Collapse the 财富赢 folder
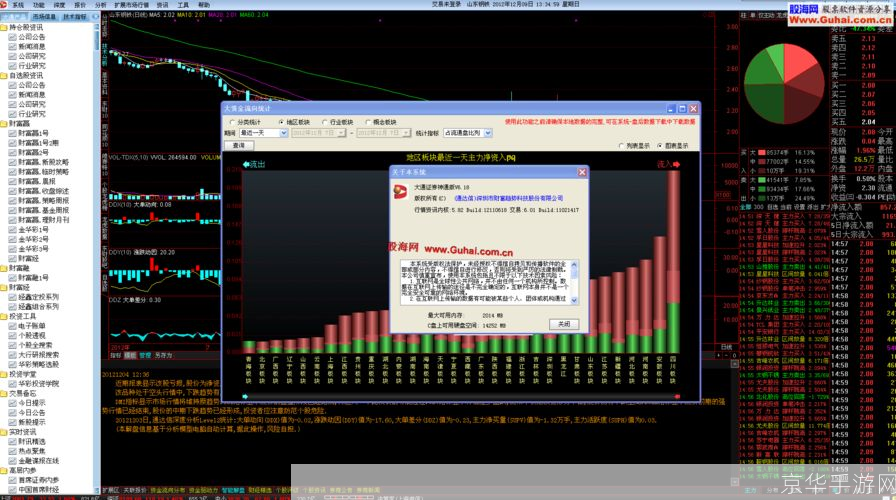 (4, 123)
